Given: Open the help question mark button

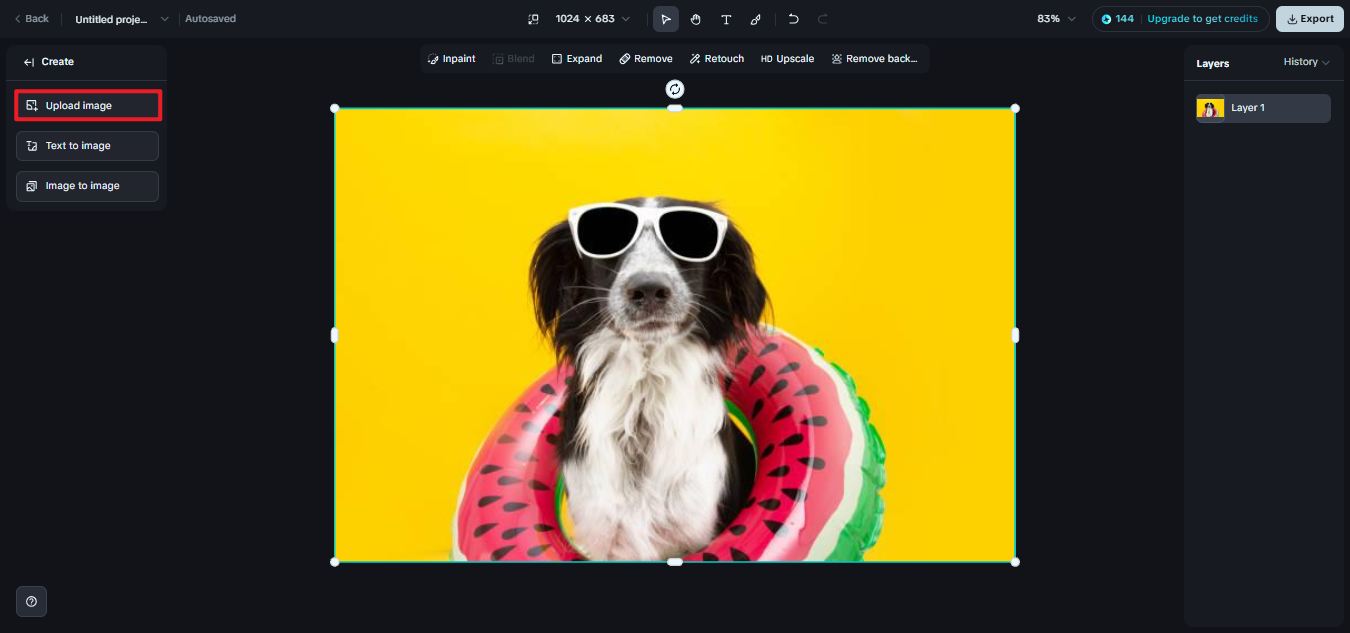Looking at the screenshot, I should [x=32, y=601].
